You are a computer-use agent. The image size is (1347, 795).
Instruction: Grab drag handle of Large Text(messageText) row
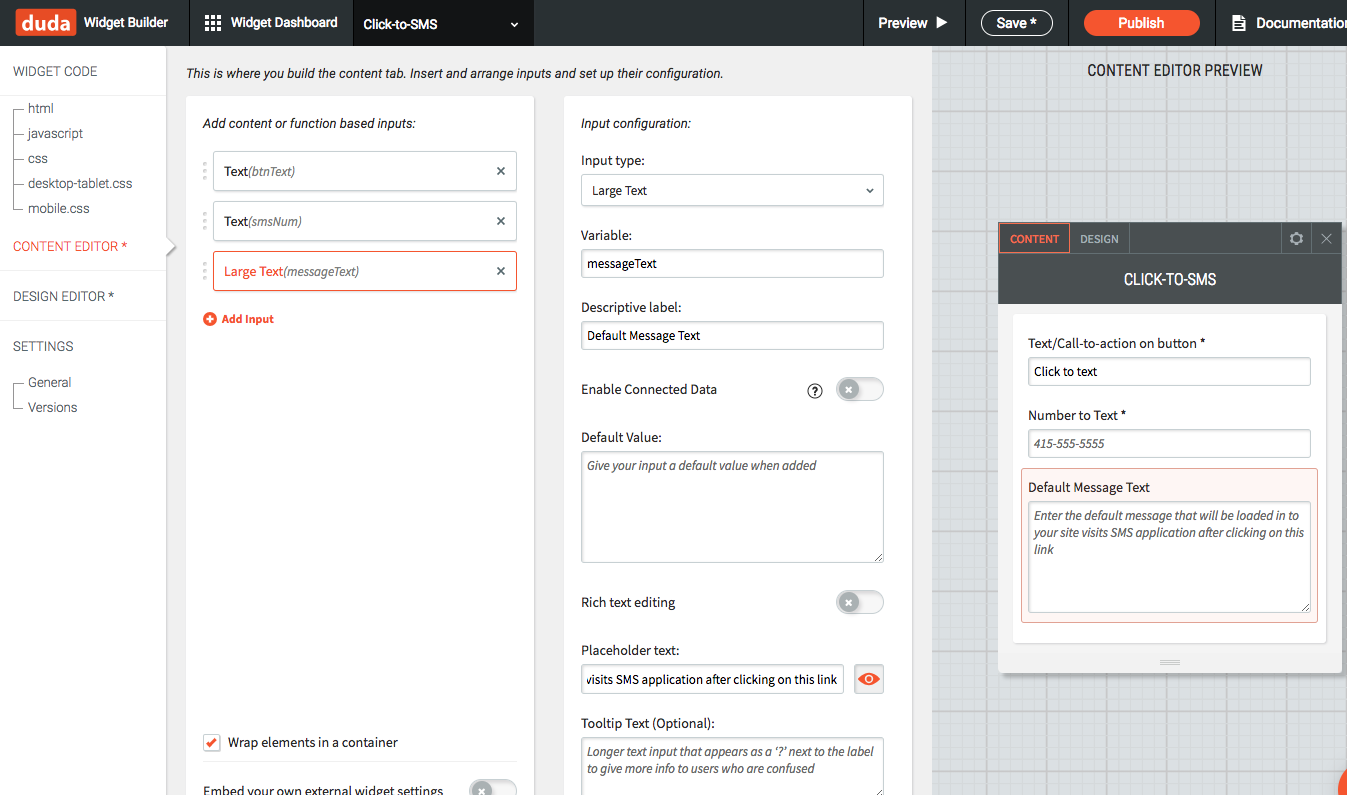coord(205,271)
